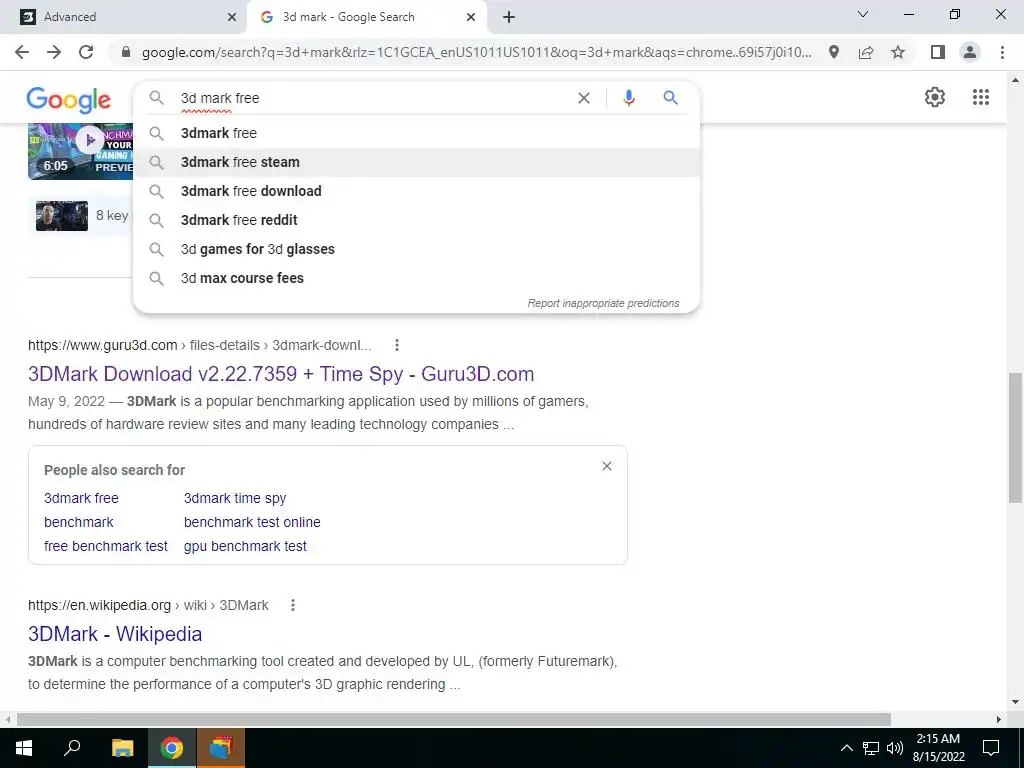The height and width of the screenshot is (768, 1024).
Task: Click the address bar URL
Action: (x=477, y=52)
